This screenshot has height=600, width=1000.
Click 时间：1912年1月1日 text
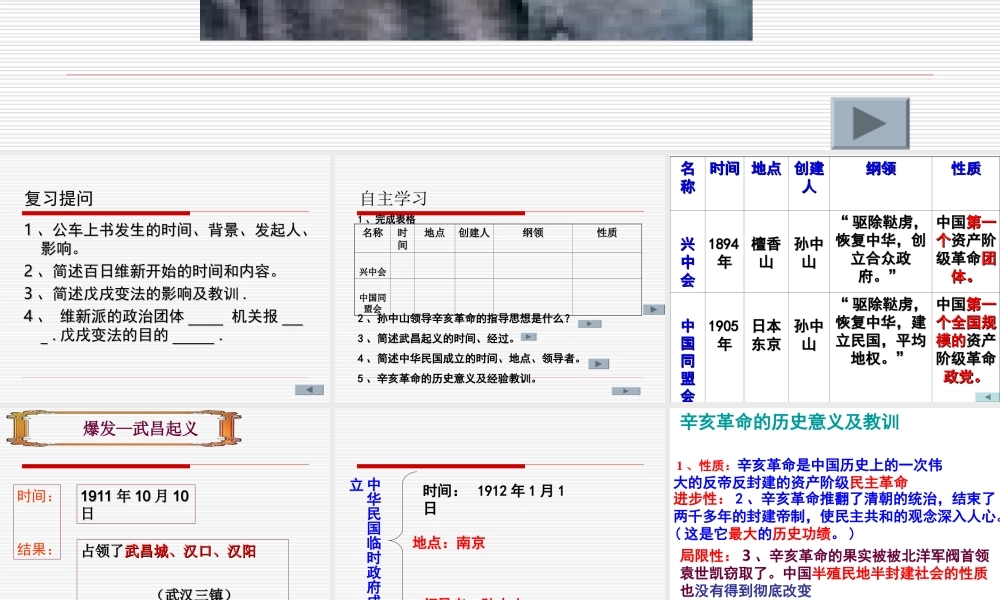coord(494,499)
